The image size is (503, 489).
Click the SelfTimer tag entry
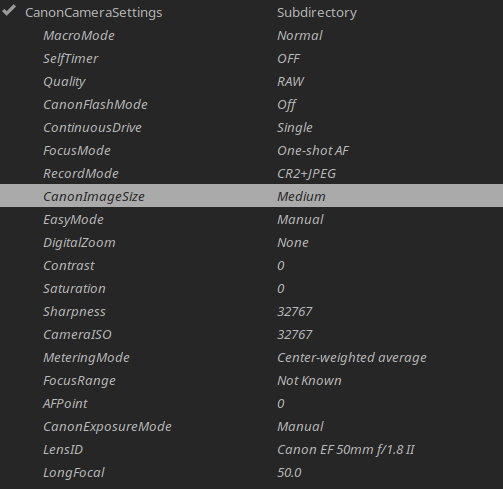[251, 59]
